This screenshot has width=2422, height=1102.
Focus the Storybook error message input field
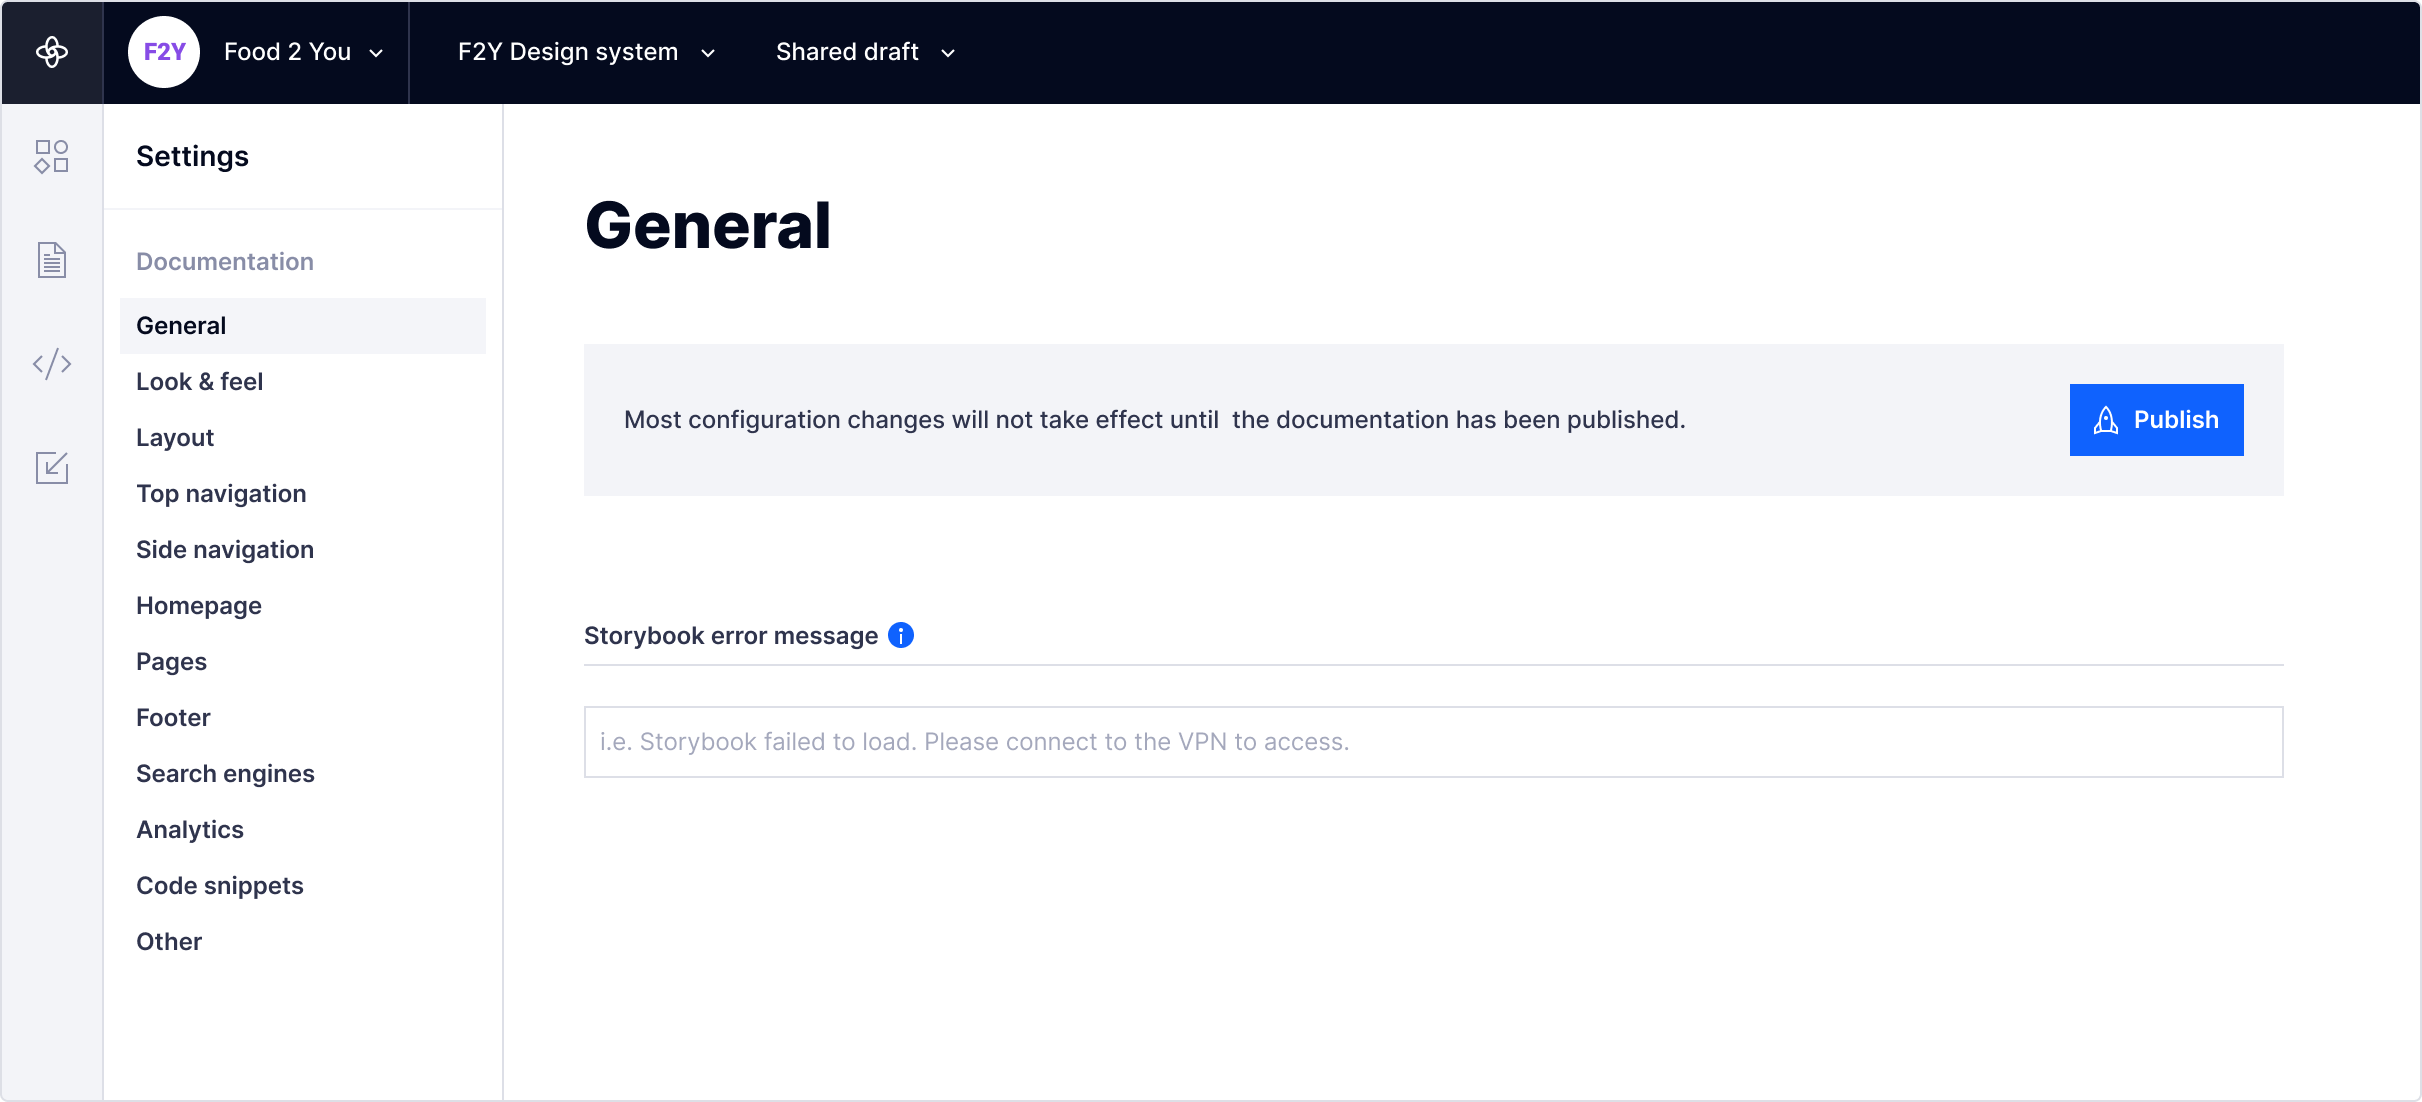click(x=1433, y=742)
